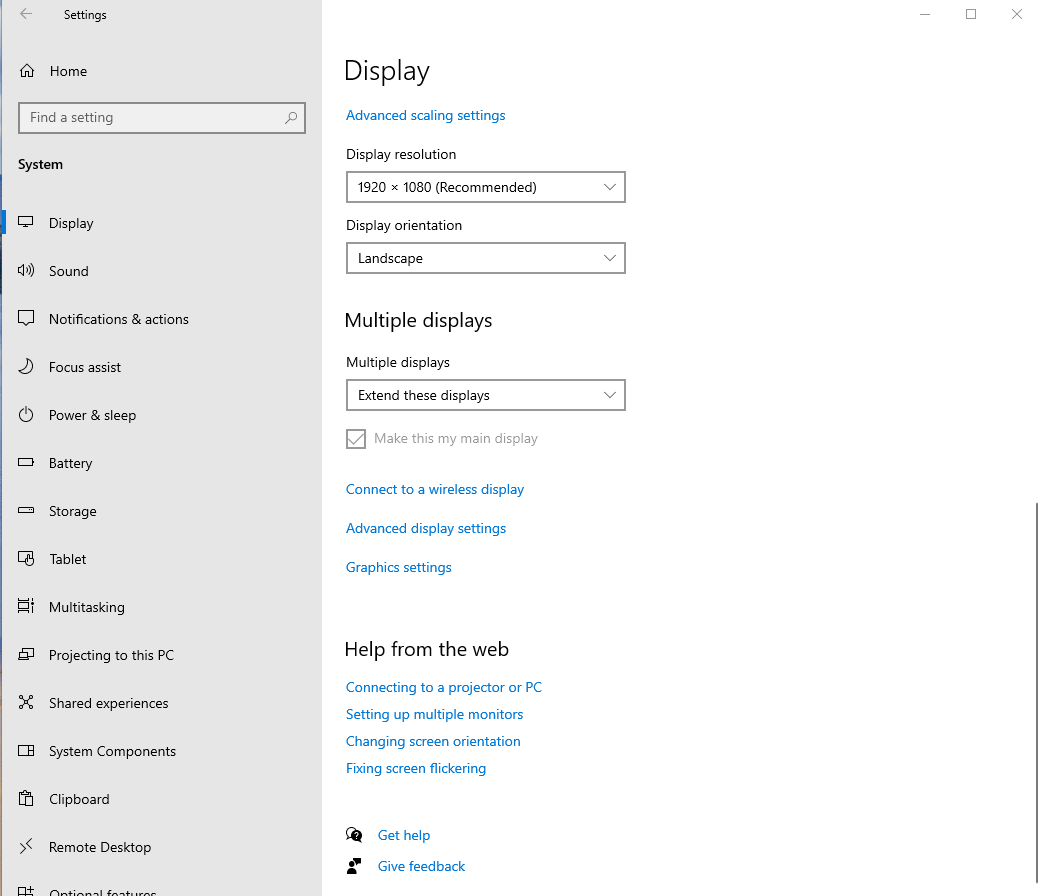Expand the Display orientation dropdown
This screenshot has height=896, width=1040.
(x=485, y=258)
